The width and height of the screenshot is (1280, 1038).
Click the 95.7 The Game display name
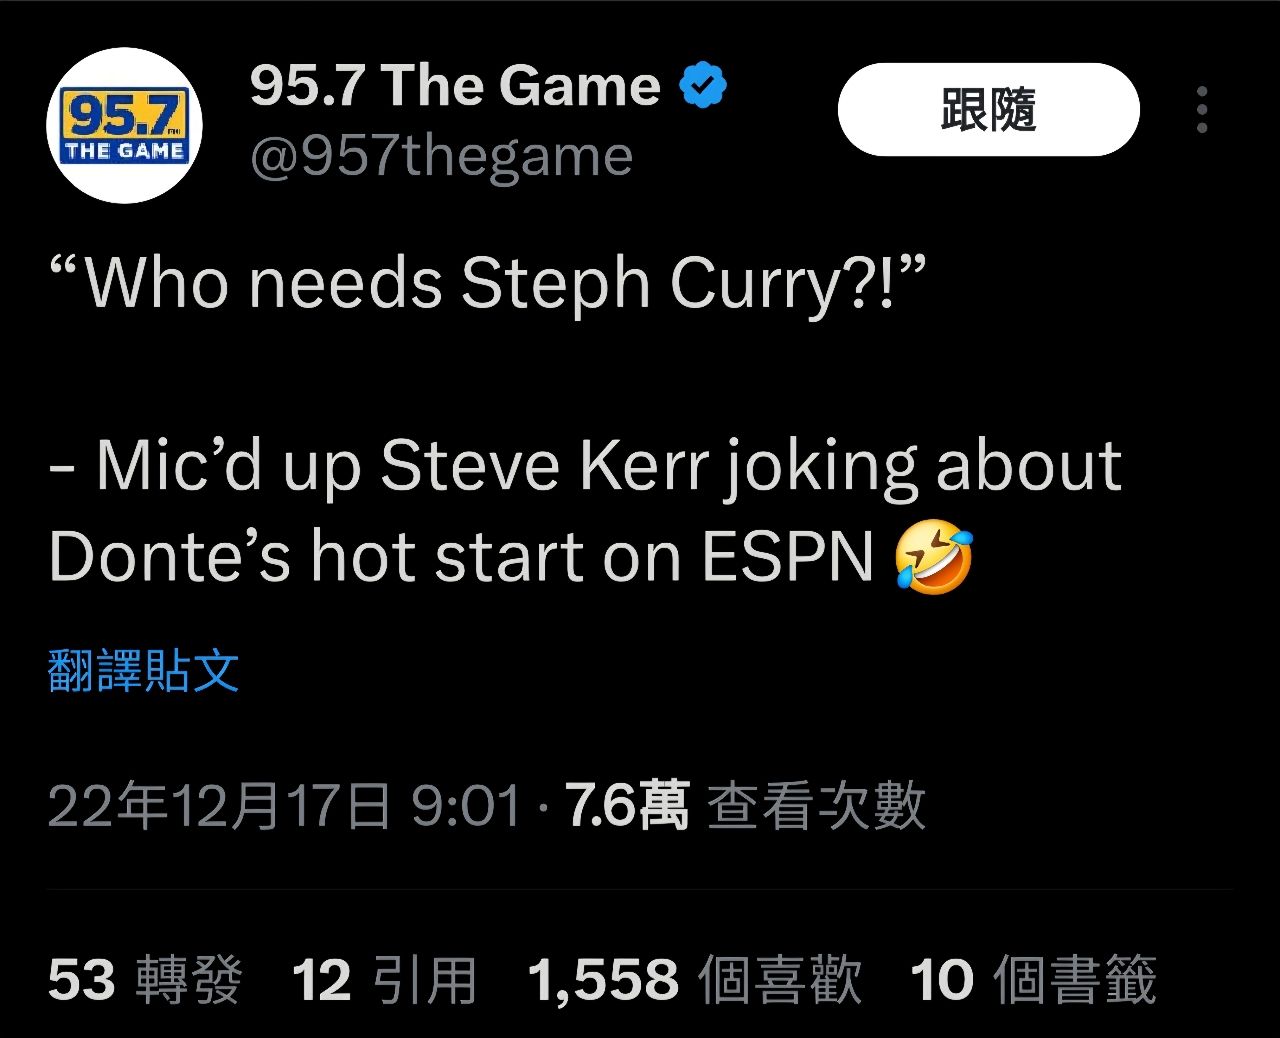tap(455, 85)
